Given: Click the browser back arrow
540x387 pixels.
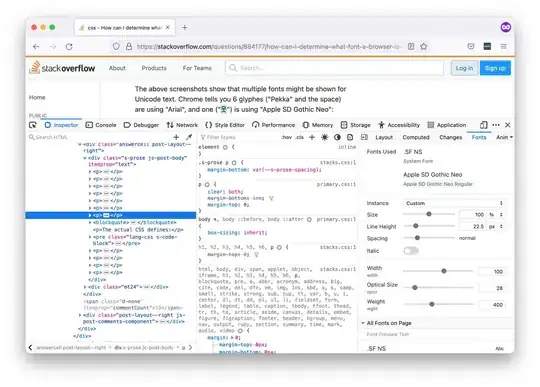Looking at the screenshot, I should 36,46.
